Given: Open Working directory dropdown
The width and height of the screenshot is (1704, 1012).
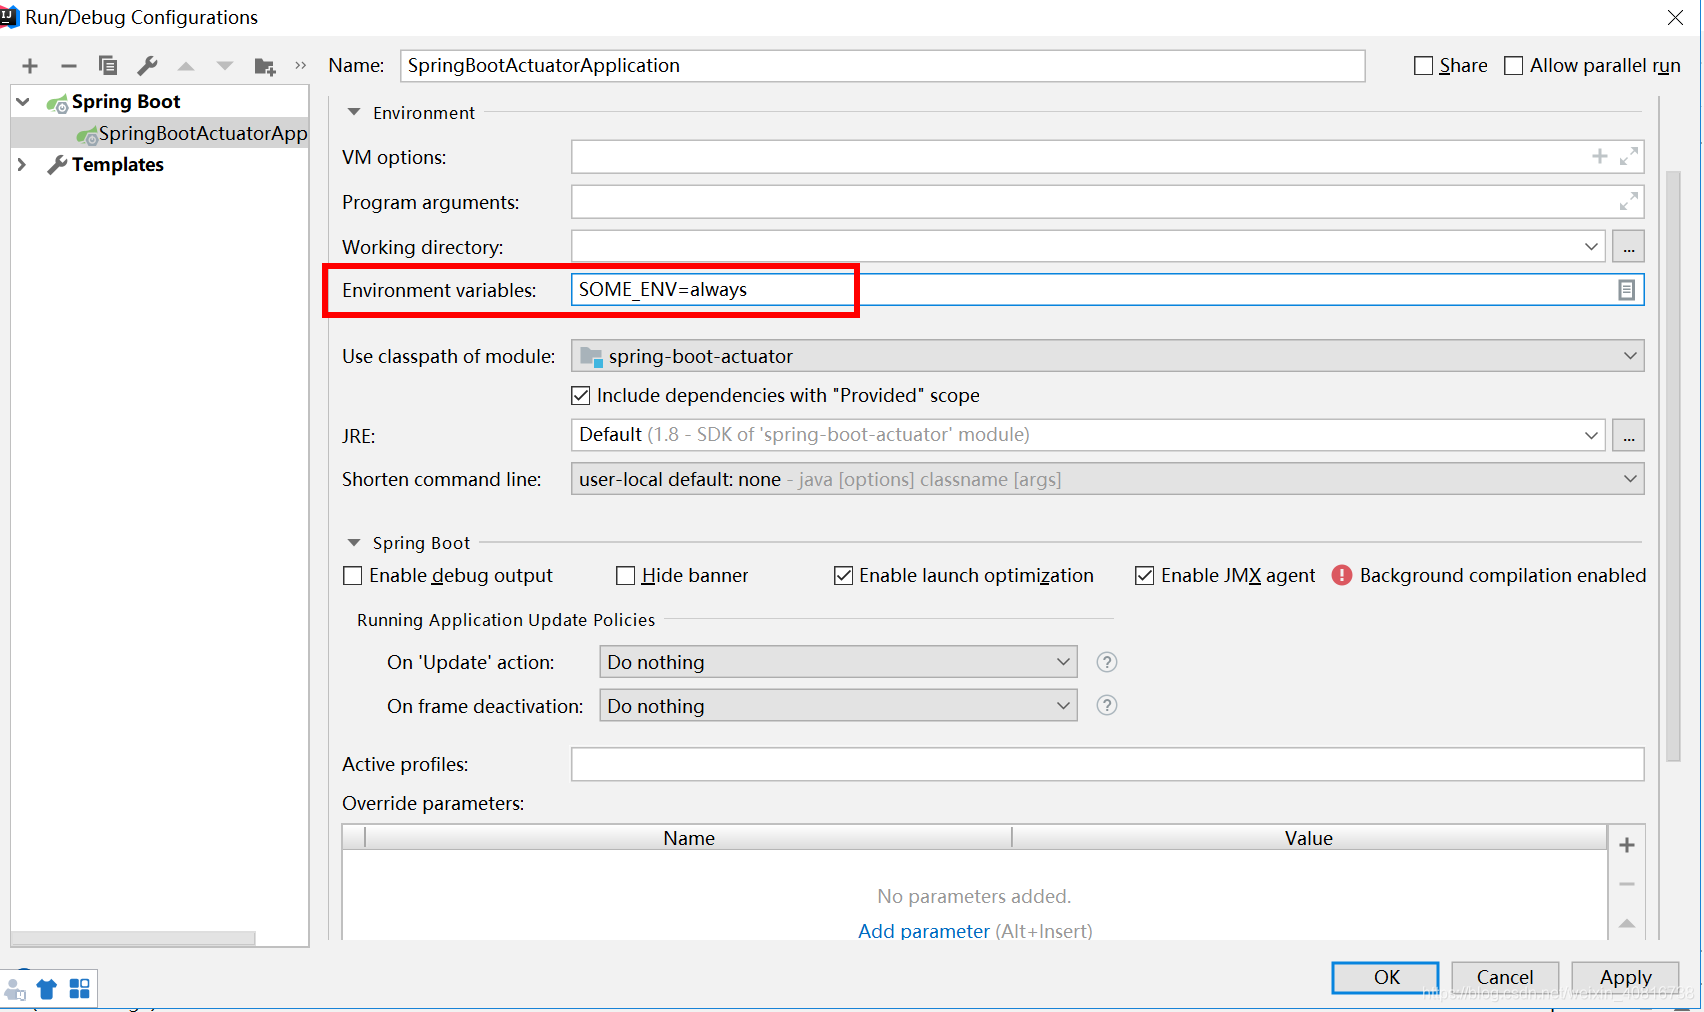Looking at the screenshot, I should pos(1591,247).
